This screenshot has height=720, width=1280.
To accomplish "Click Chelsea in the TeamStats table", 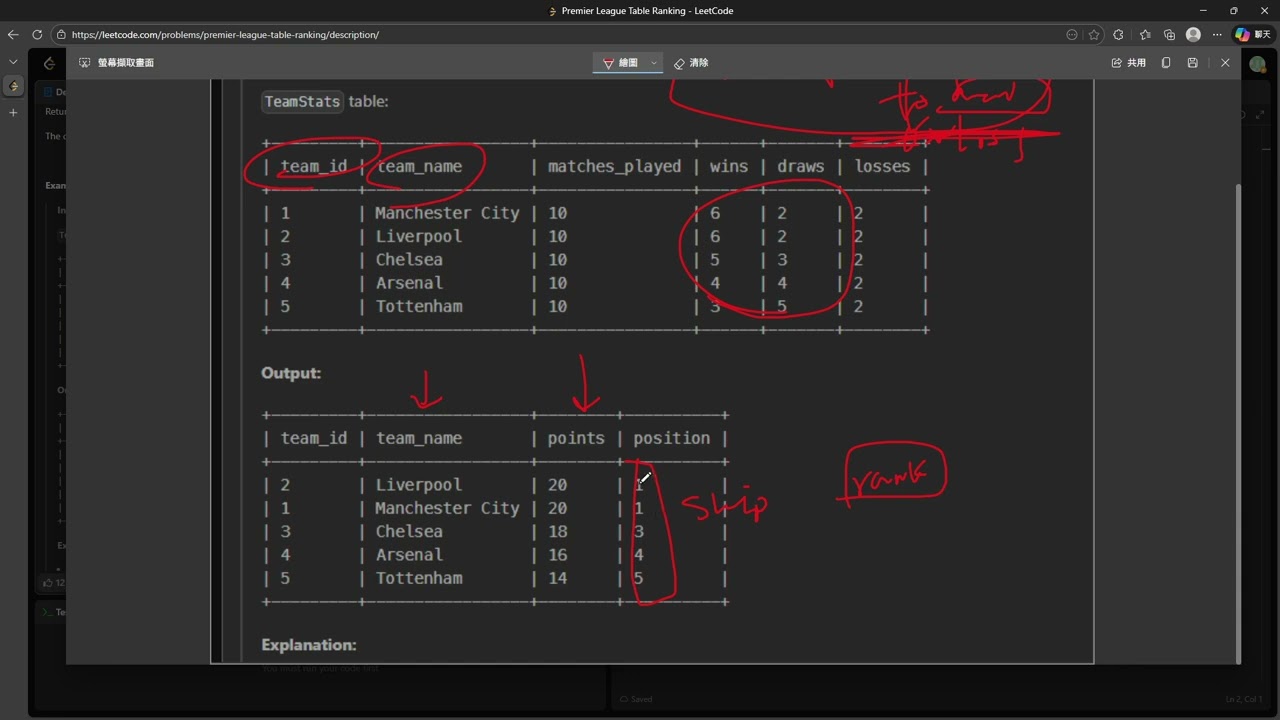I will [409, 260].
